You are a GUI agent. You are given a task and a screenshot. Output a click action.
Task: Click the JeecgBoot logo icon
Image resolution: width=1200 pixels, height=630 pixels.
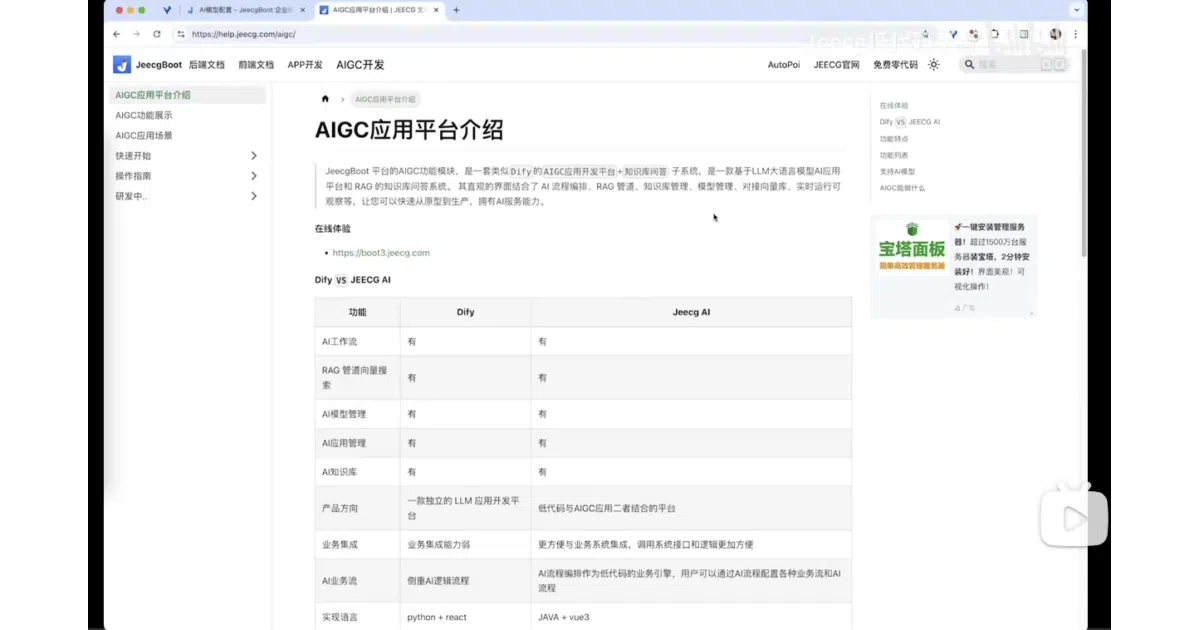pyautogui.click(x=122, y=64)
